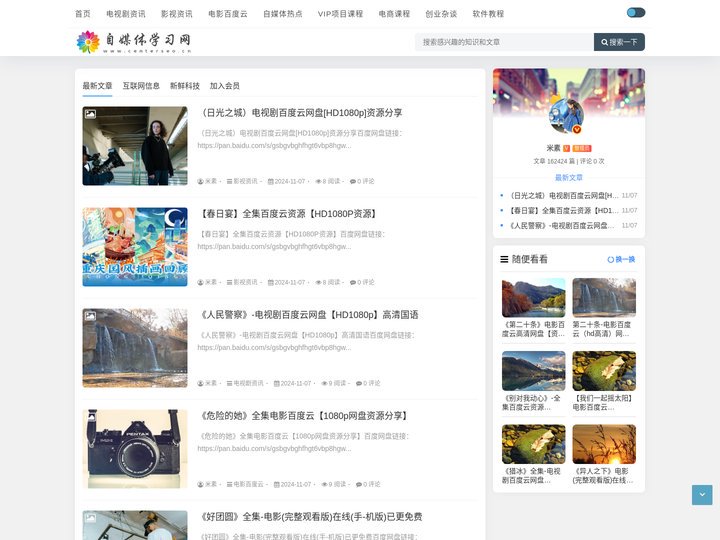Click author icon under 日光之城 article
Screen dimensions: 720x540
coord(201,181)
